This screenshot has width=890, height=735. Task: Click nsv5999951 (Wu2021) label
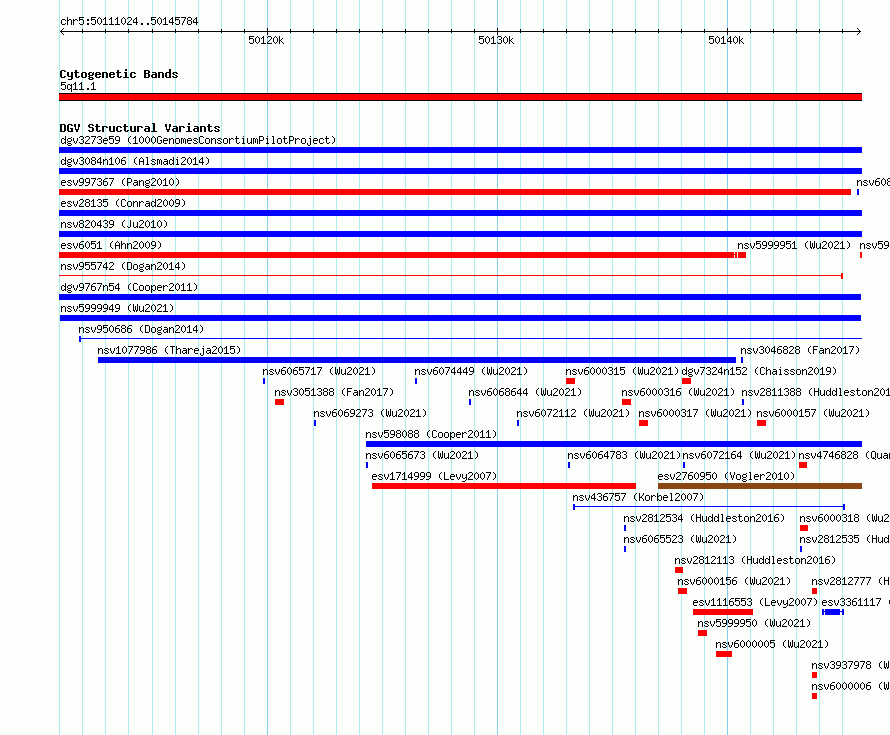click(x=794, y=245)
